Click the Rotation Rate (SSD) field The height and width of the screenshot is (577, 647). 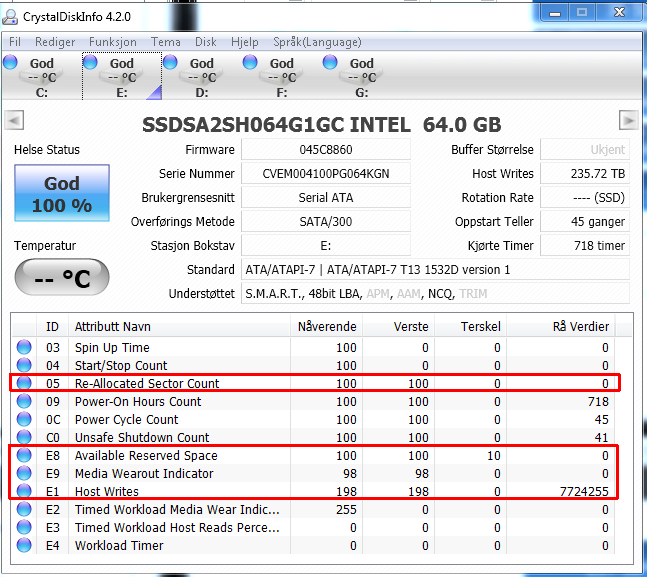coord(585,197)
